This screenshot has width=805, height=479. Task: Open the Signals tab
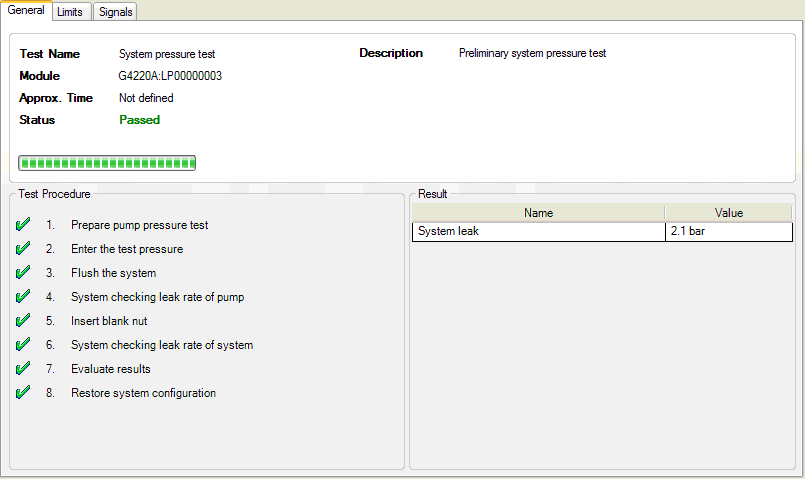[x=115, y=12]
